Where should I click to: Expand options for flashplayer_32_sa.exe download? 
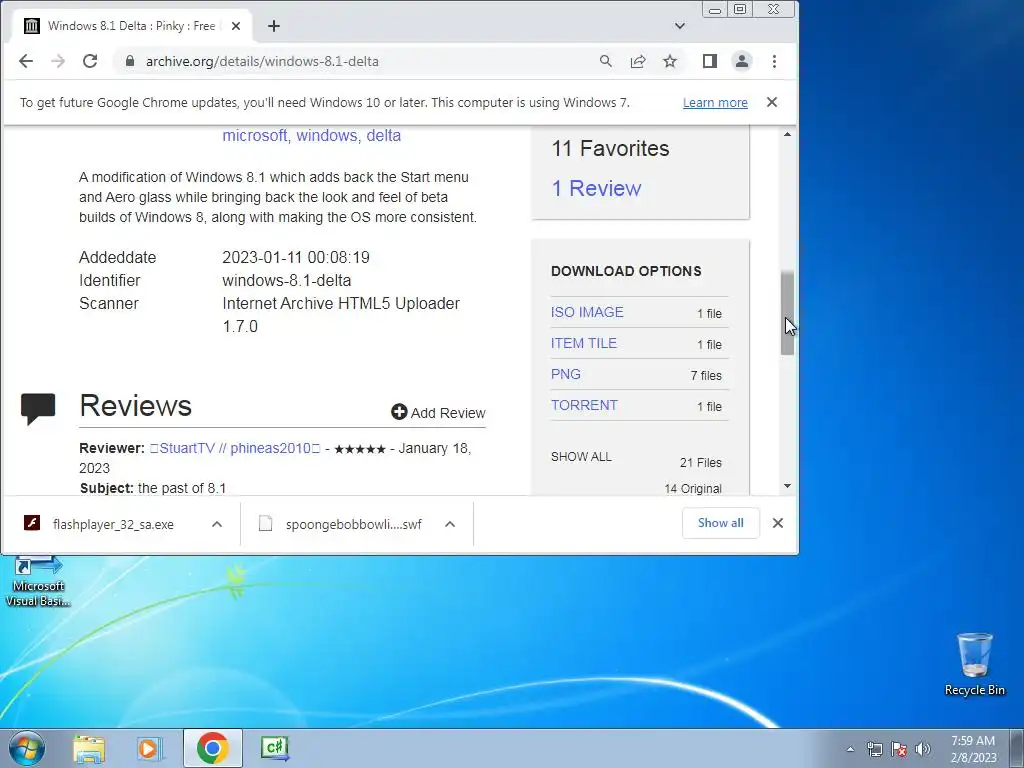click(217, 524)
